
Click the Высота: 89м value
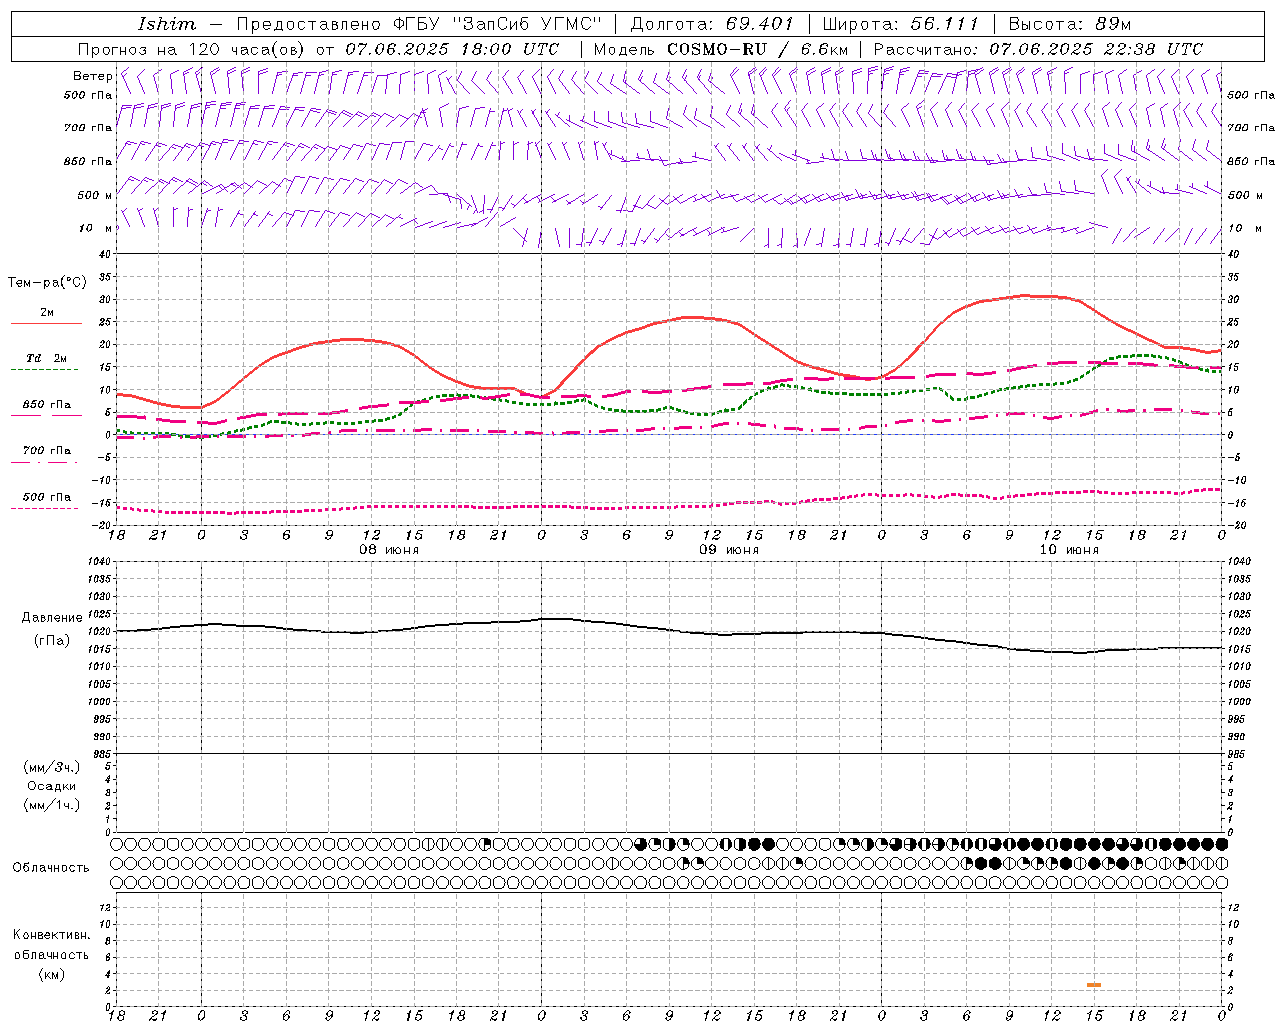pos(1070,24)
